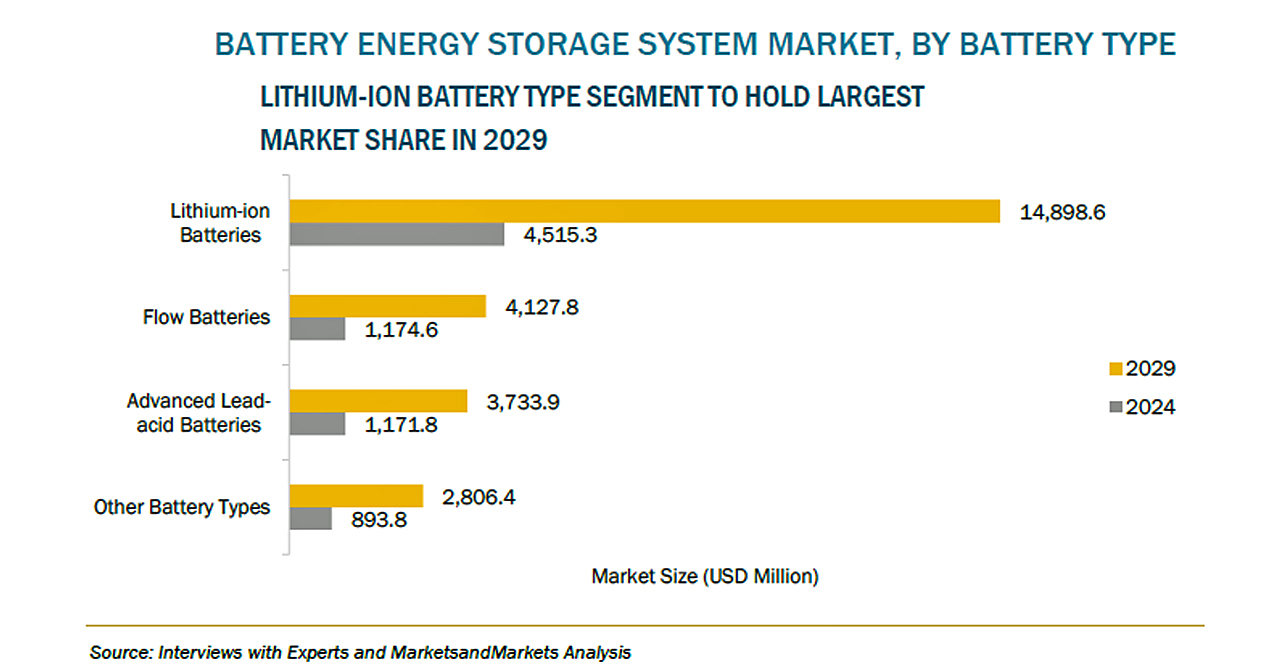Select the Advanced Lead-acid 2029 bar

pos(378,401)
